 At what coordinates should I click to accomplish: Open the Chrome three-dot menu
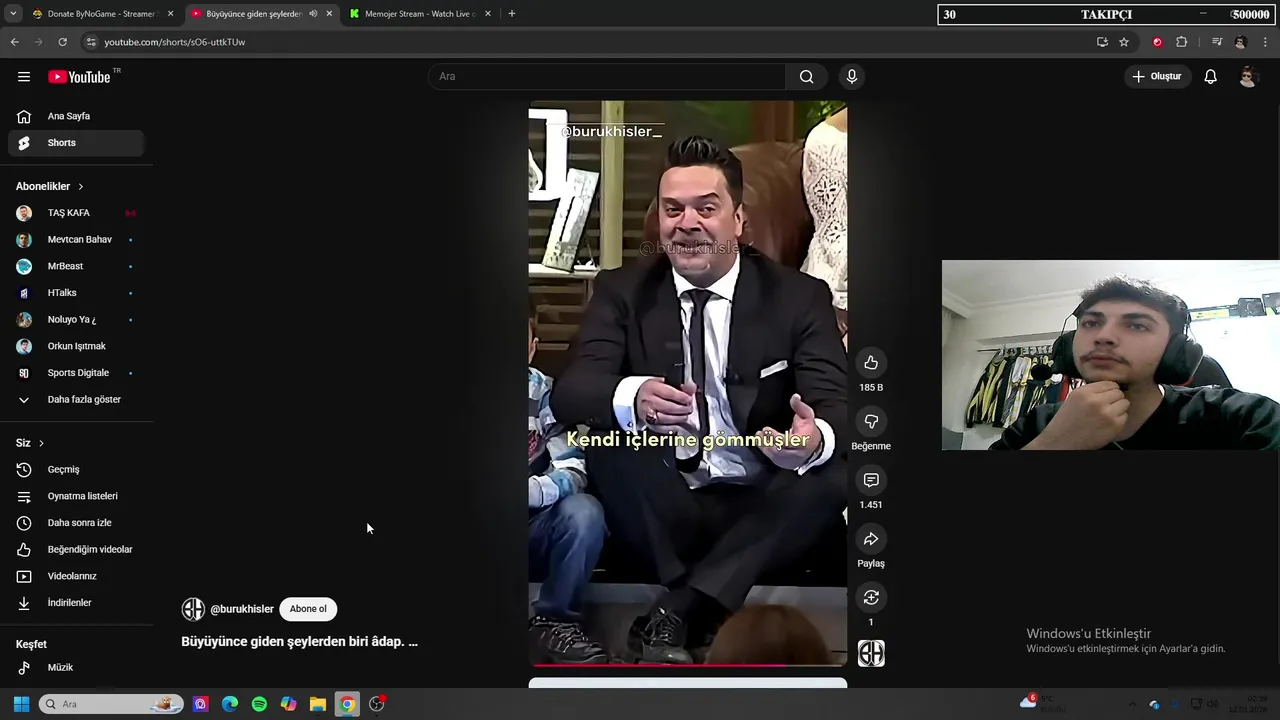click(1266, 42)
